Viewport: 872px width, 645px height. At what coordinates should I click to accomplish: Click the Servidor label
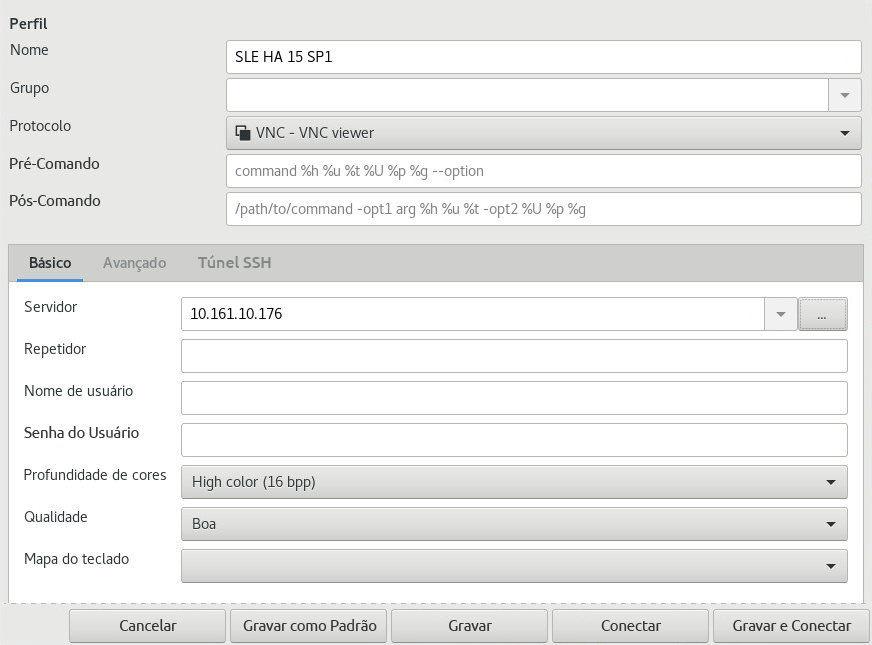point(51,307)
